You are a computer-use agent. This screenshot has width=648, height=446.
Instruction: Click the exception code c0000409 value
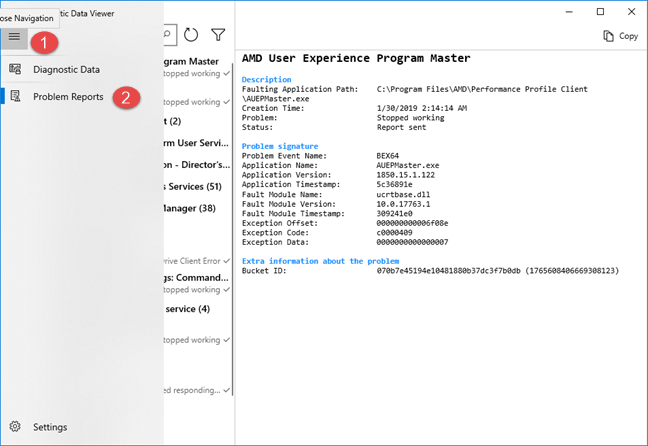click(x=394, y=232)
